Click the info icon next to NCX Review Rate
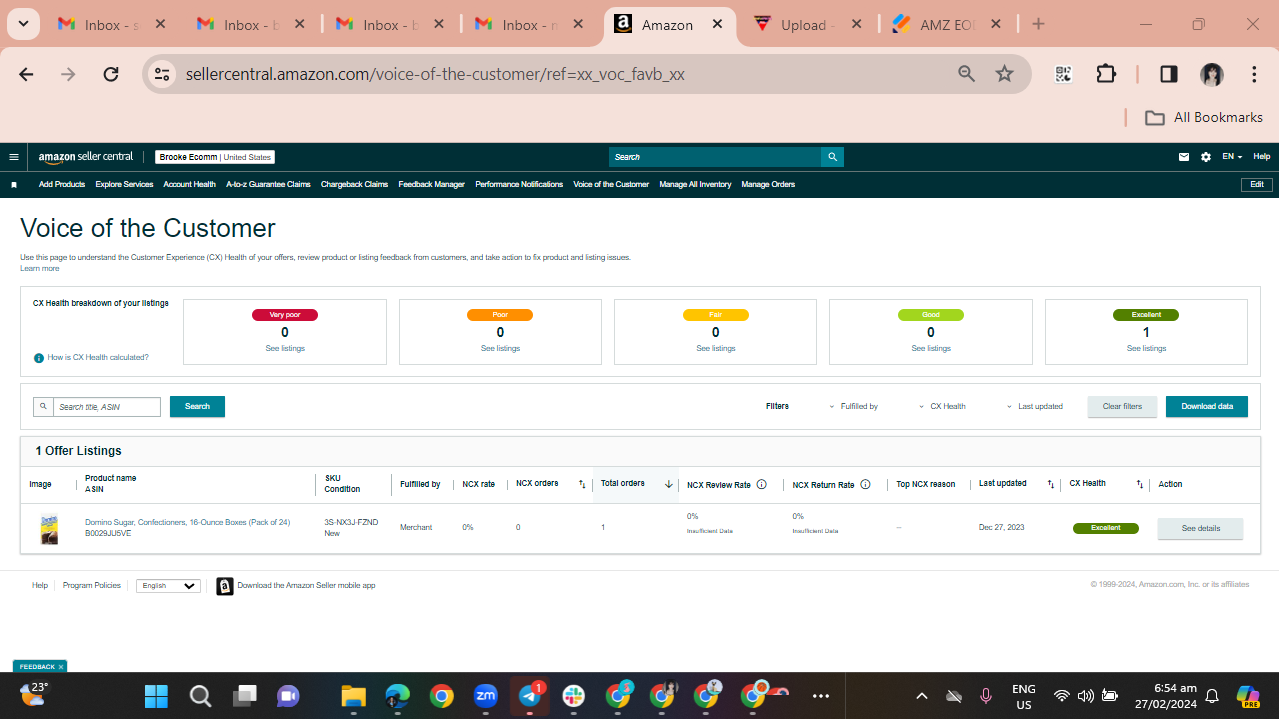 pos(762,485)
